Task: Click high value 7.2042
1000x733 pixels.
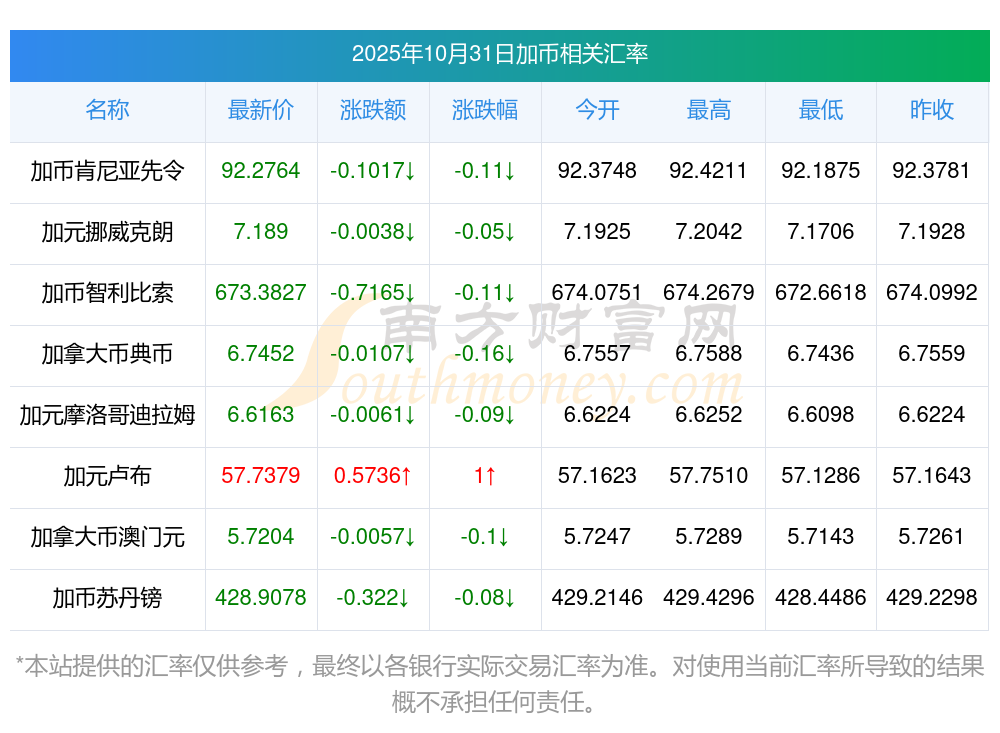Action: point(709,231)
